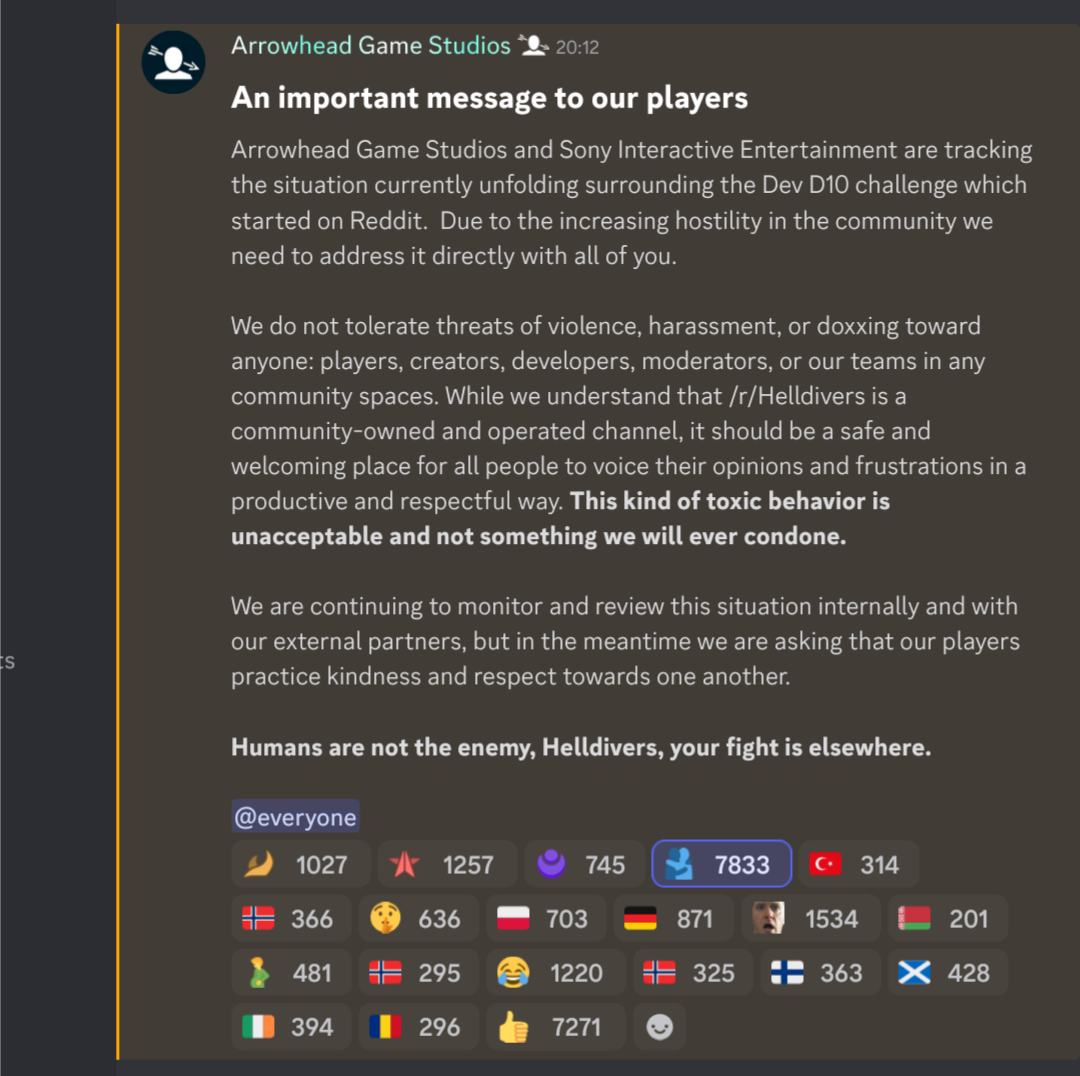The width and height of the screenshot is (1080, 1076).
Task: Click the Irish flag reaction with 394
Action: (292, 1027)
